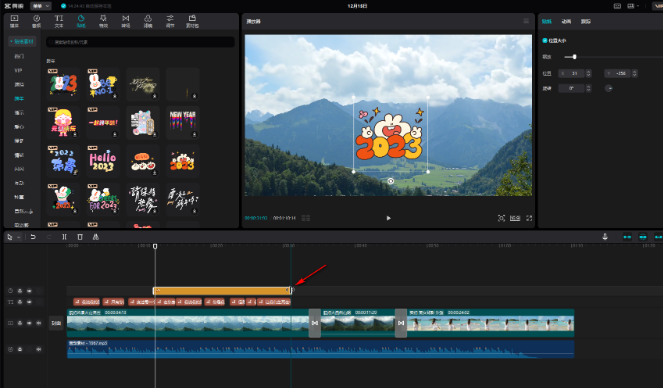Click the delete trash icon in timeline toolbar
The width and height of the screenshot is (663, 388).
click(x=80, y=237)
